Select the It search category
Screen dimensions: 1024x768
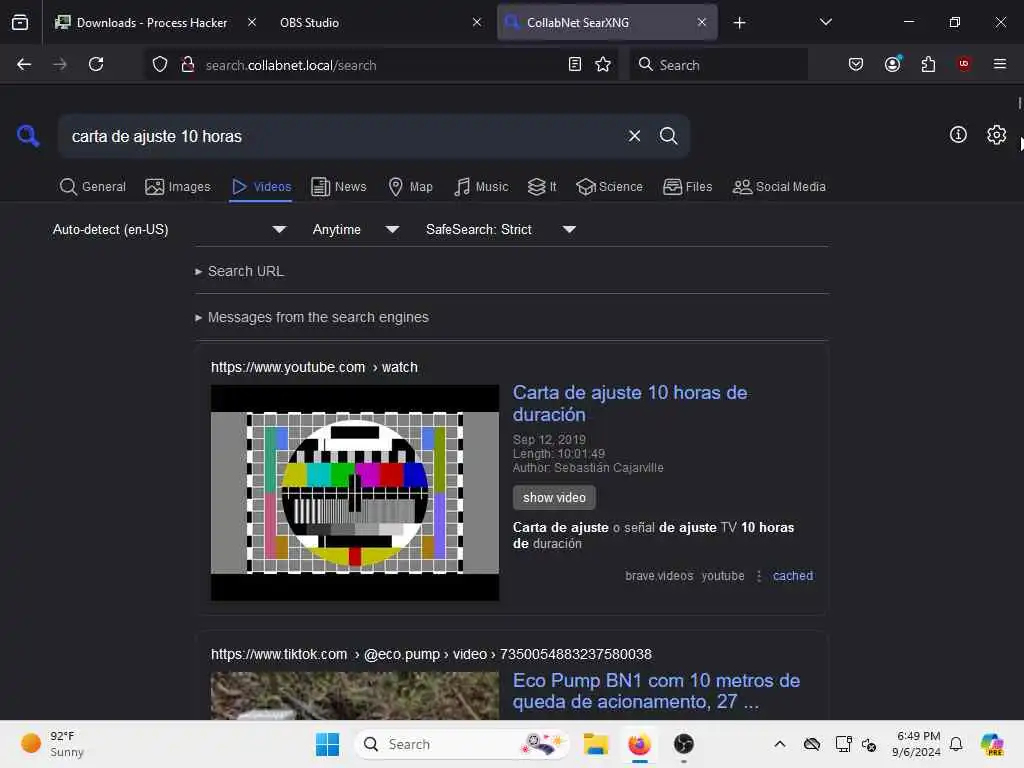point(542,187)
